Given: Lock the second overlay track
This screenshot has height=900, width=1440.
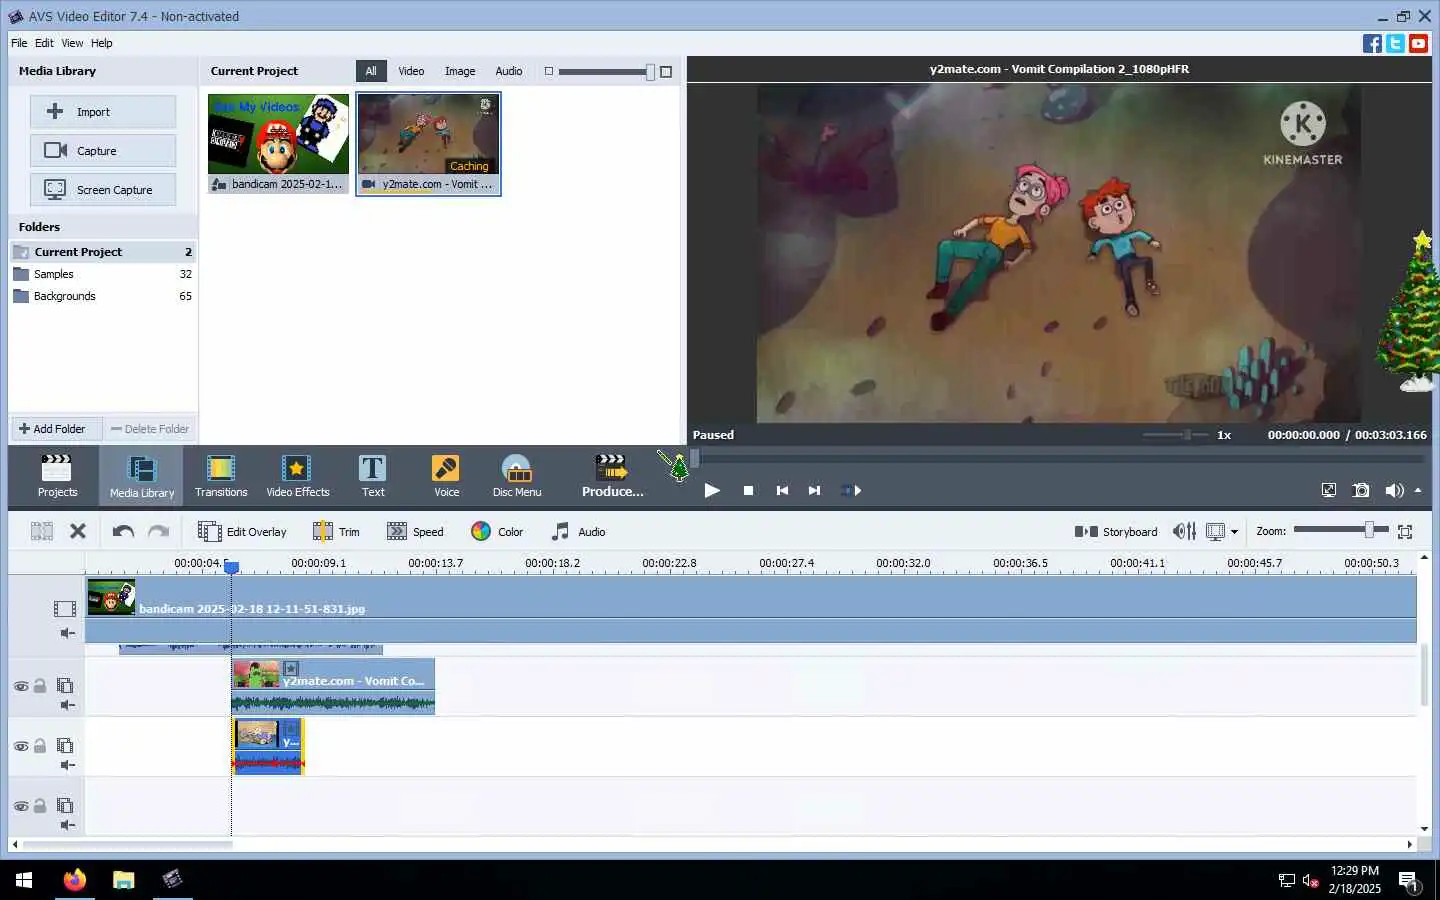Looking at the screenshot, I should point(40,746).
